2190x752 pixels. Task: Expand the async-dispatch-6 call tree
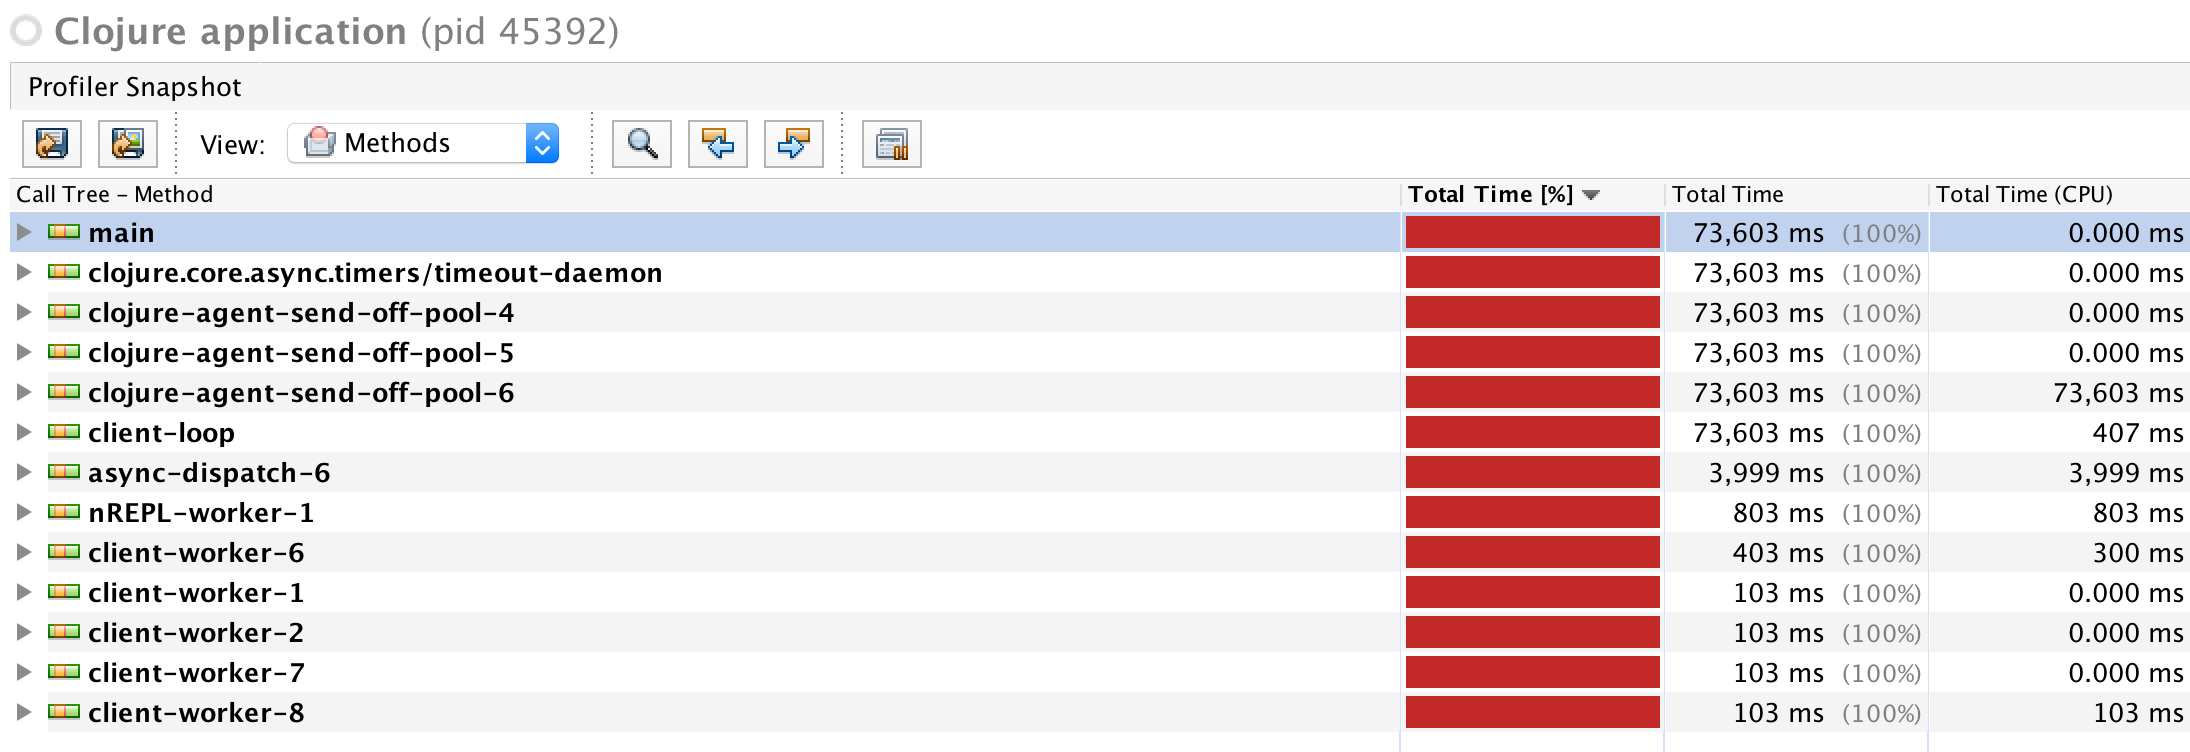[24, 472]
